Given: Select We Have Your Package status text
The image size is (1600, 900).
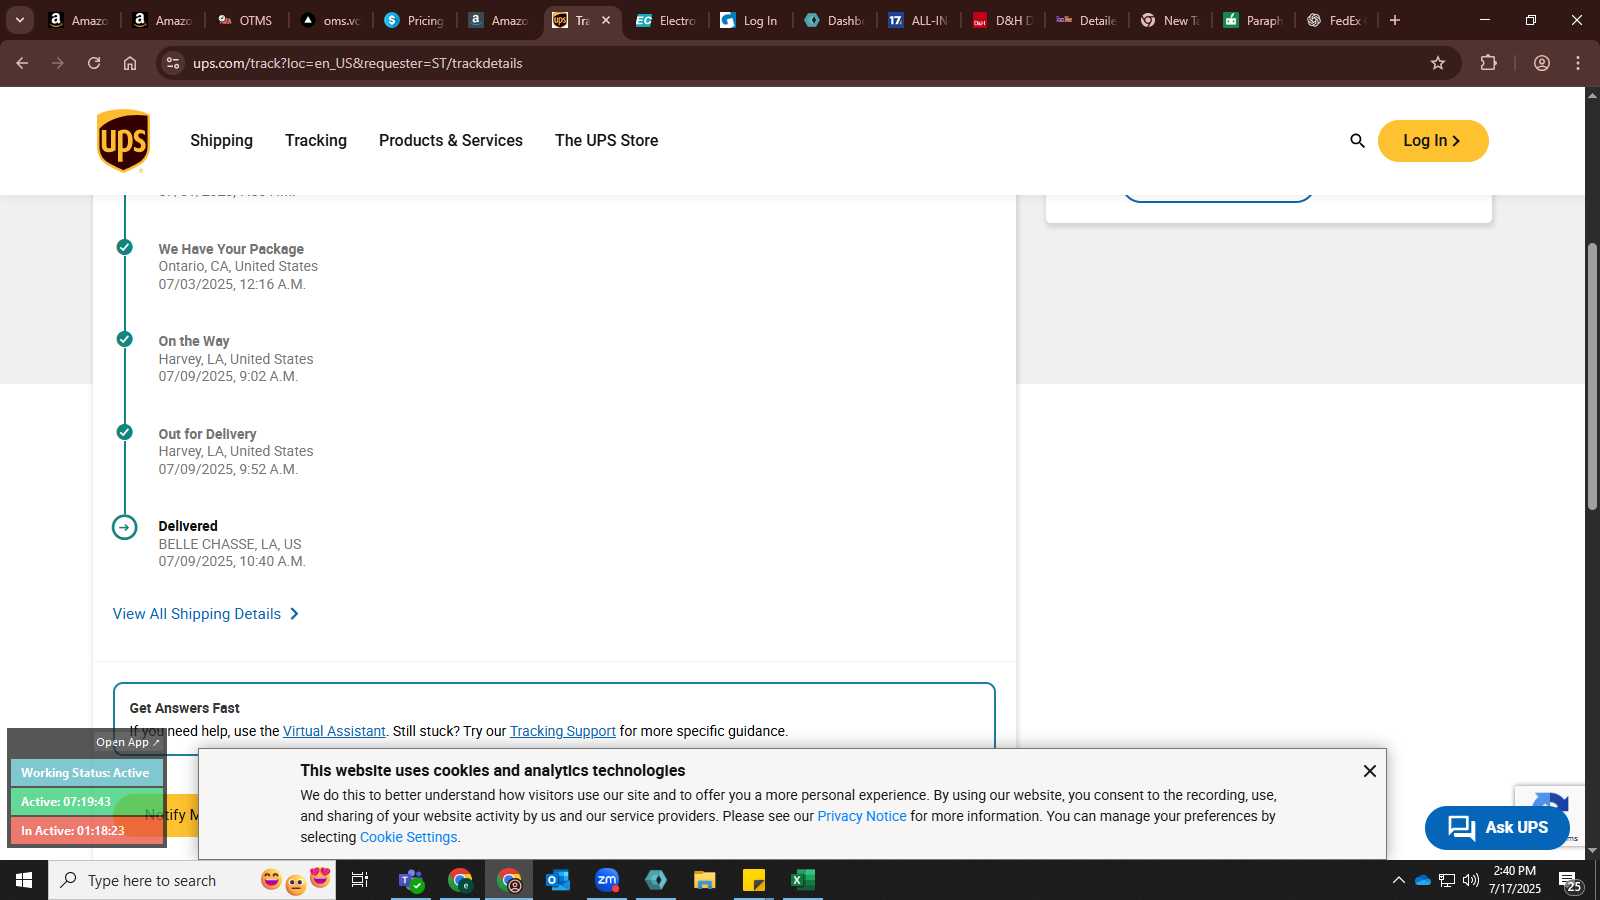Looking at the screenshot, I should [231, 250].
